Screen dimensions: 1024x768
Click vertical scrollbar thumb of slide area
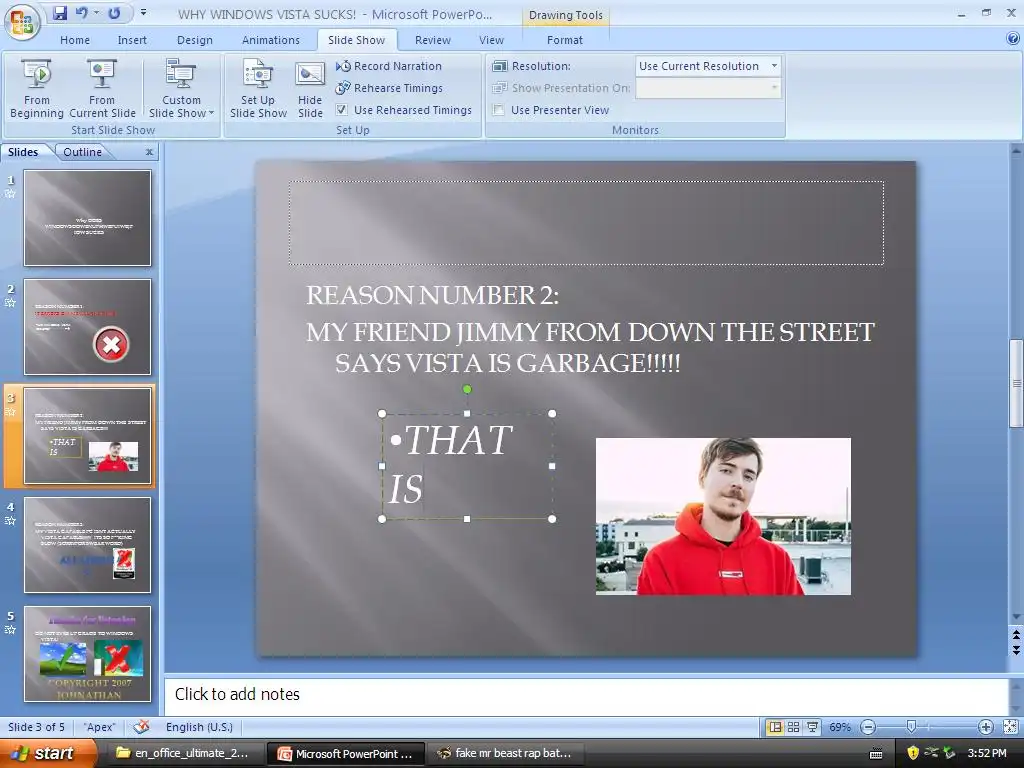1016,383
